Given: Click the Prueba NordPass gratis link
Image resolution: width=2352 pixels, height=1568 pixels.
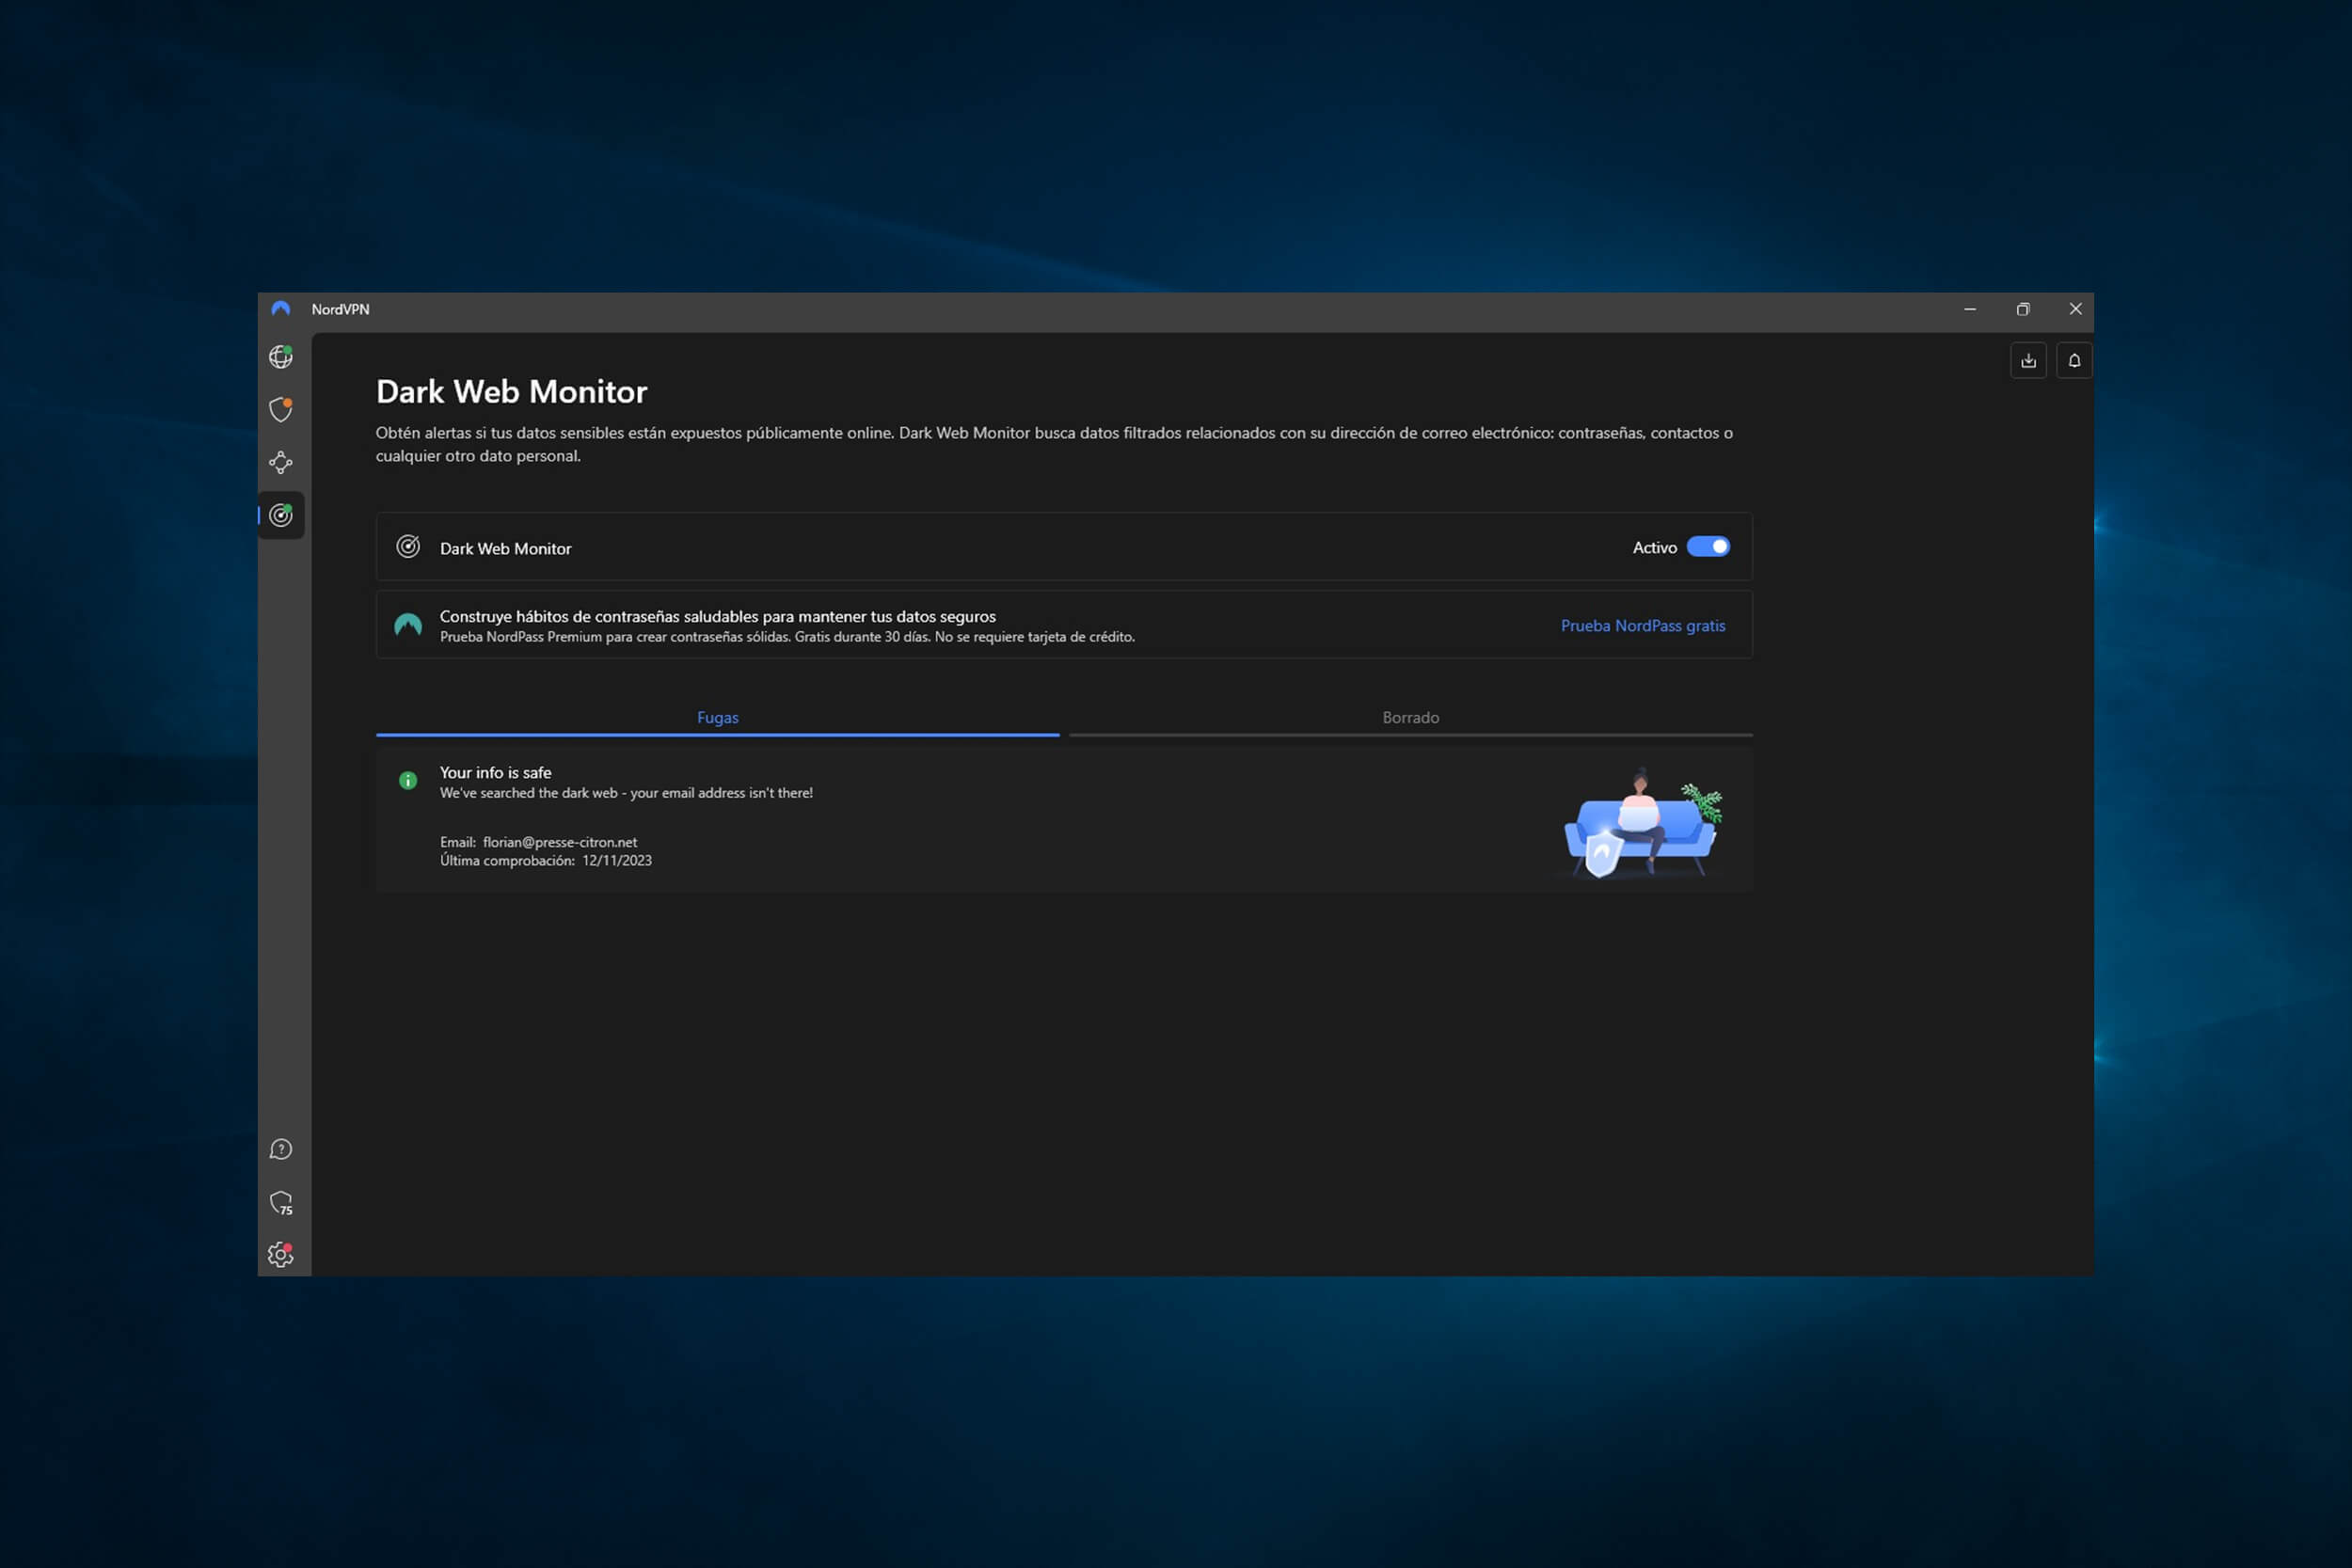Looking at the screenshot, I should [x=1642, y=626].
